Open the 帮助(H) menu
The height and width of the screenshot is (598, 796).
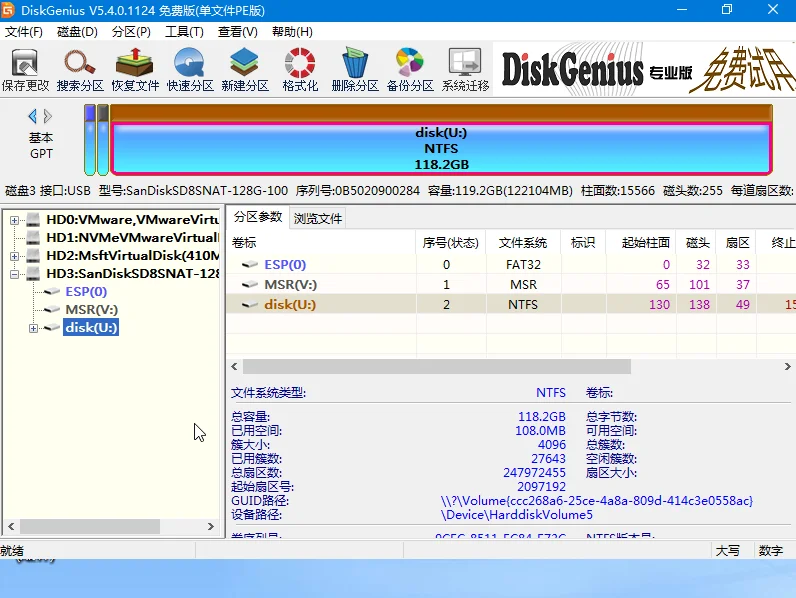pos(292,32)
